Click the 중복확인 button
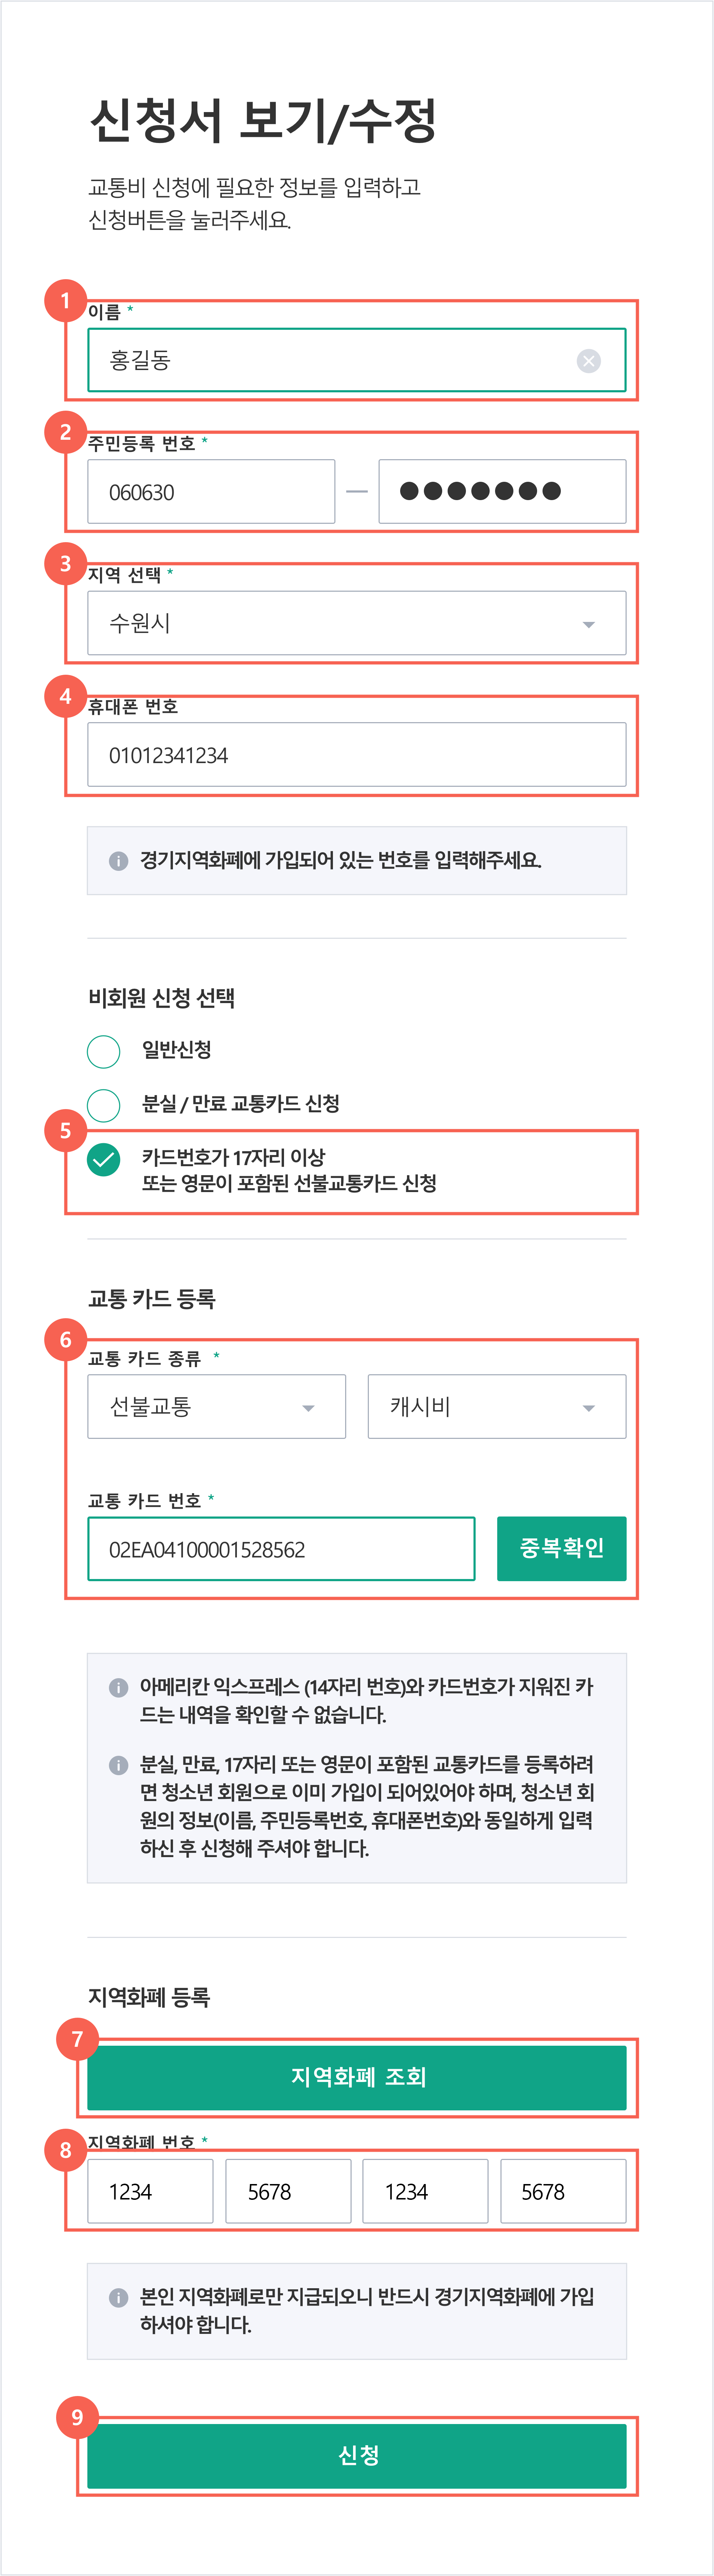Viewport: 714px width, 2576px height. coord(562,1549)
